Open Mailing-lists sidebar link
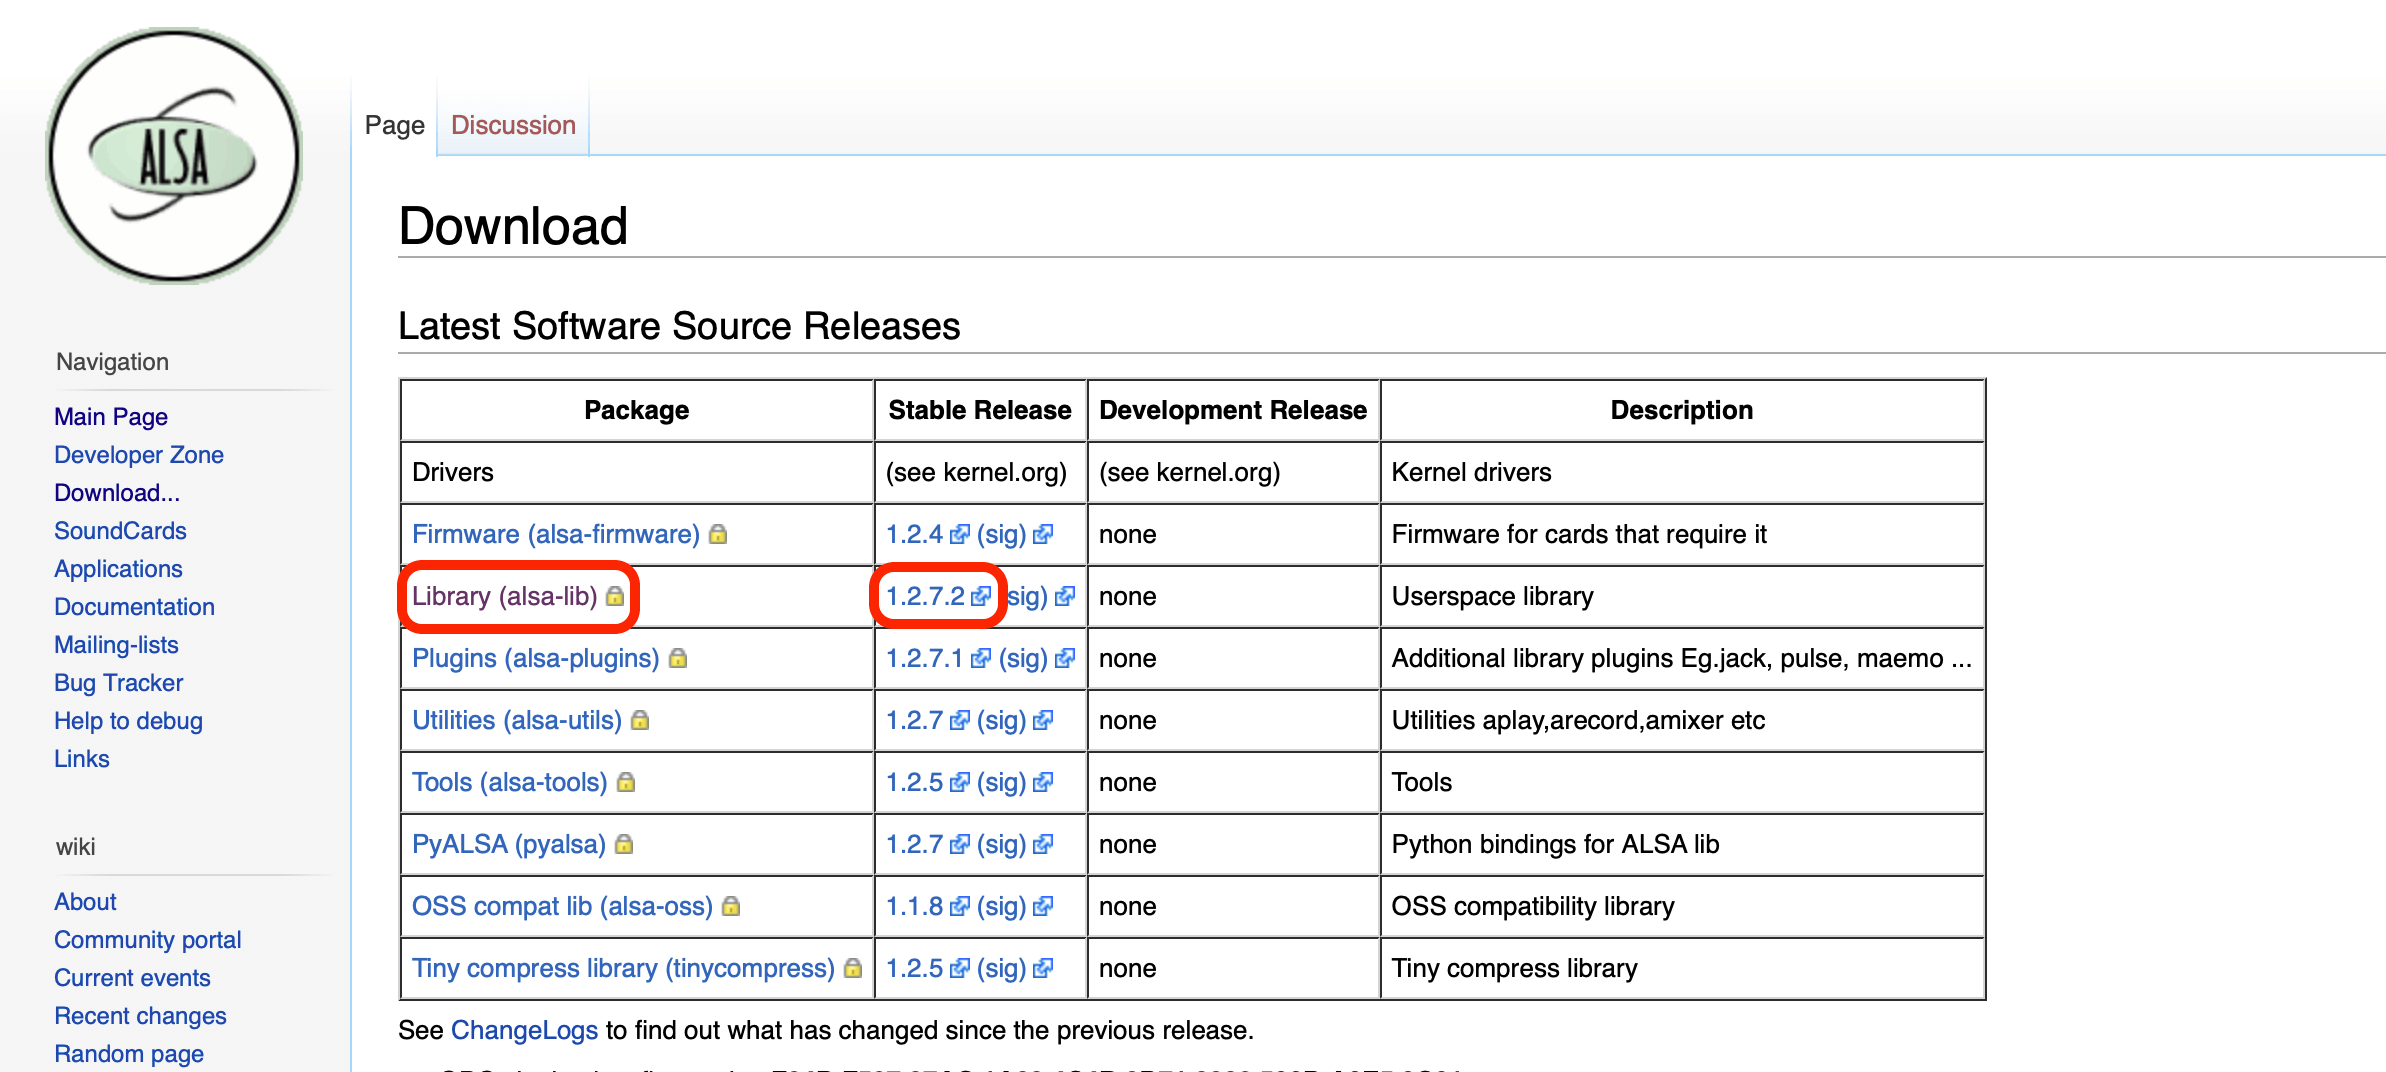The width and height of the screenshot is (2386, 1072). [116, 645]
